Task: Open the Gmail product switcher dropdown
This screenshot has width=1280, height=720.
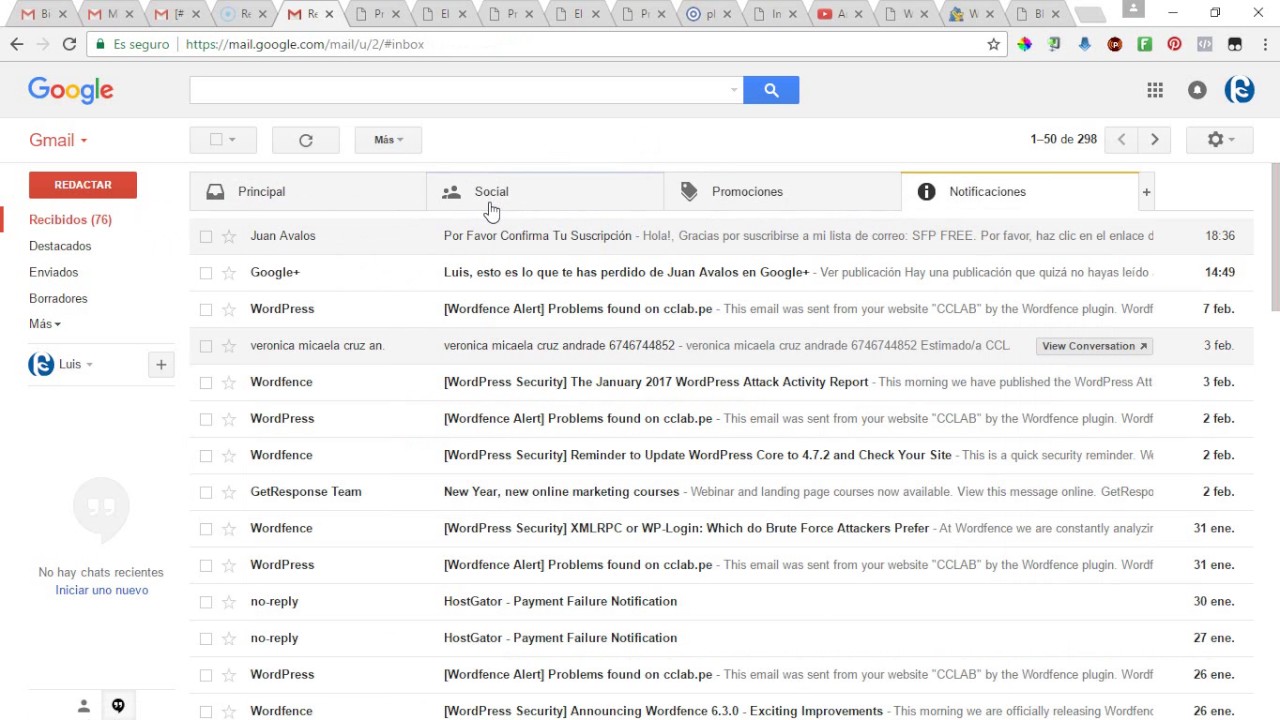Action: tap(58, 140)
